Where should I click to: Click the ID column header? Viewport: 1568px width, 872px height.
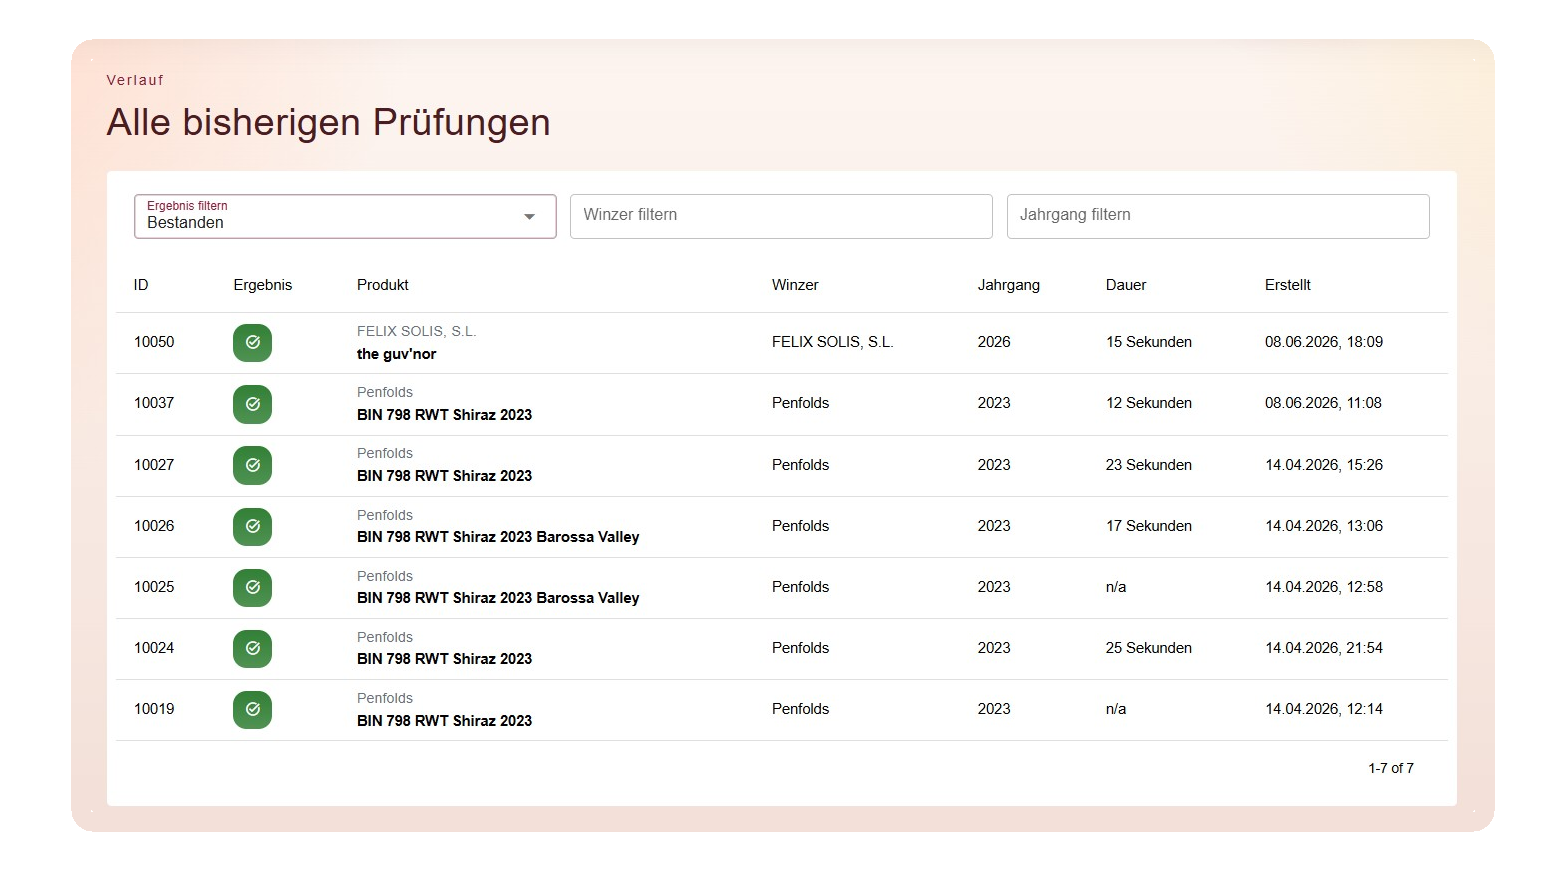[141, 285]
